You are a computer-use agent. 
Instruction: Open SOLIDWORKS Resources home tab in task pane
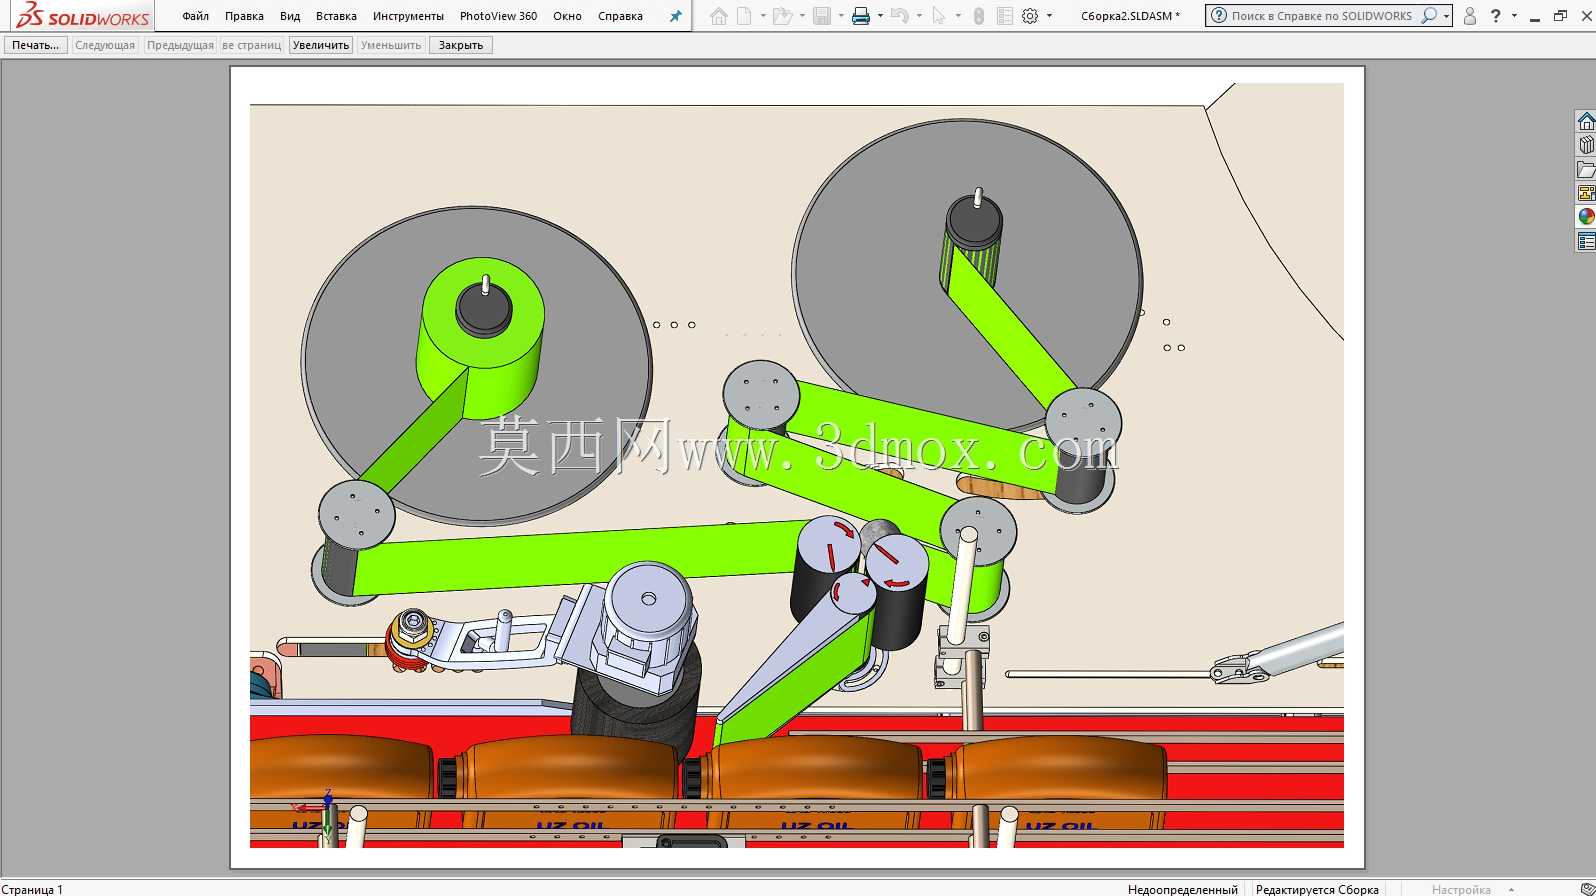1586,122
